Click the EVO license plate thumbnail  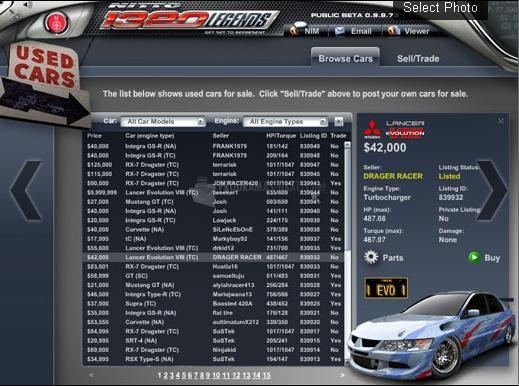(x=386, y=288)
